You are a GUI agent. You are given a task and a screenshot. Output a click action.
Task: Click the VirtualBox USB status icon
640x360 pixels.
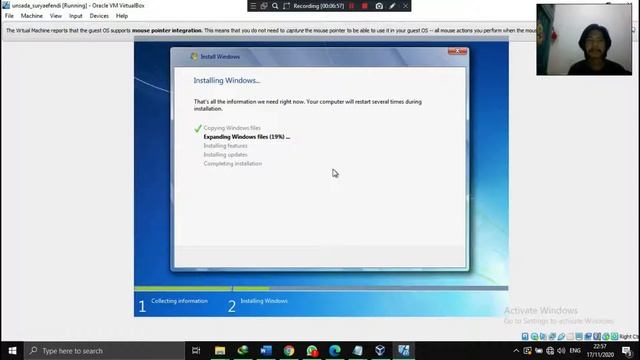[561, 336]
